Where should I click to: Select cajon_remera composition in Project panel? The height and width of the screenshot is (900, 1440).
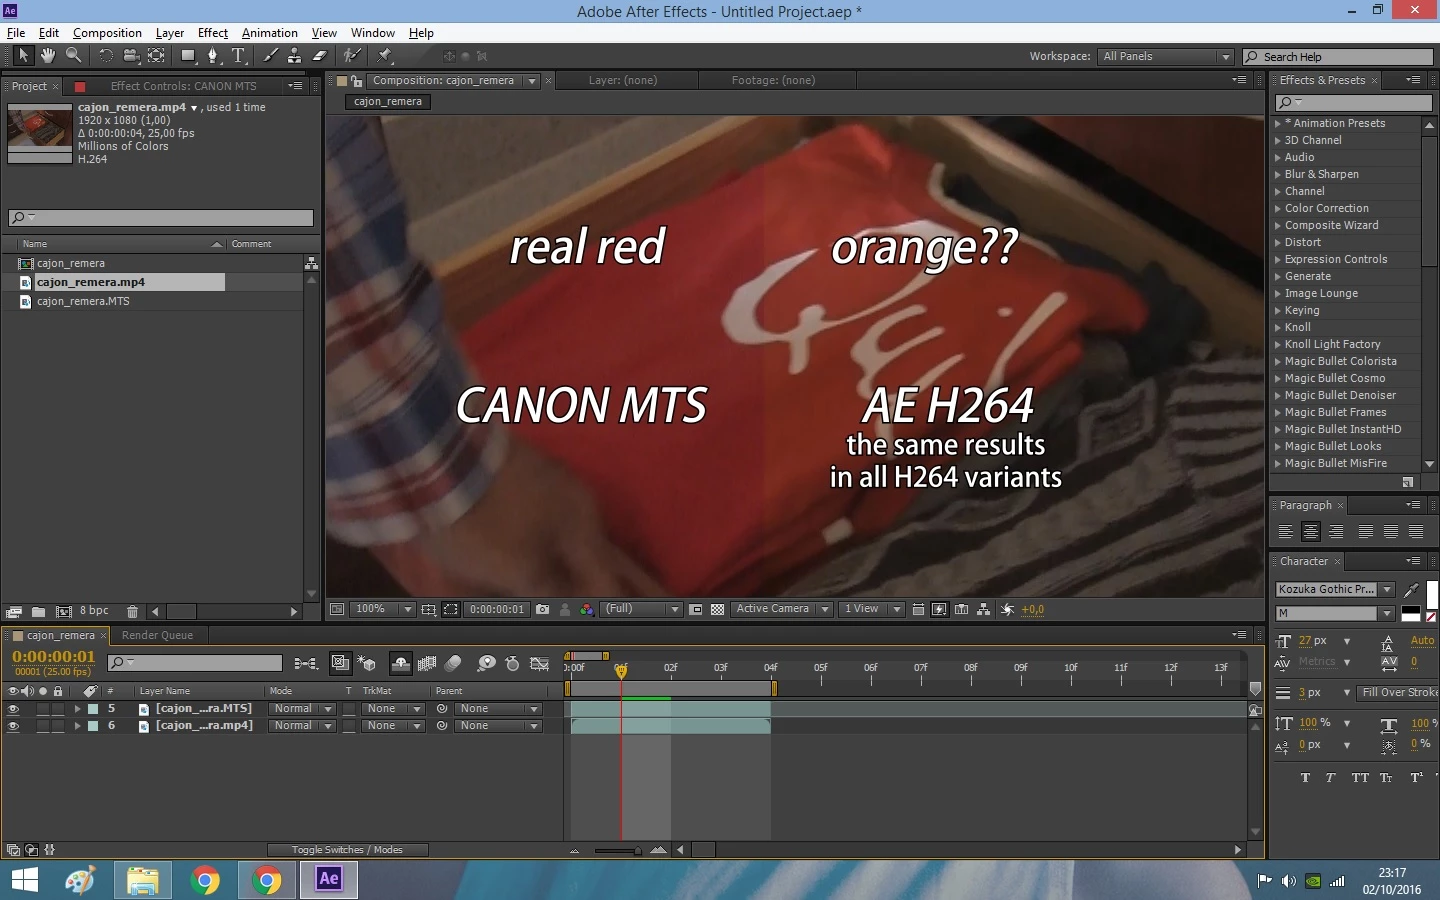click(70, 263)
